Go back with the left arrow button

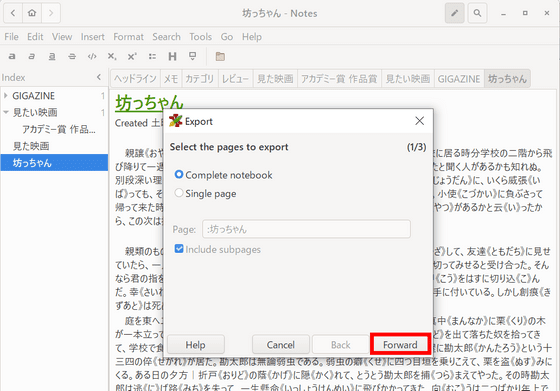tap(13, 13)
